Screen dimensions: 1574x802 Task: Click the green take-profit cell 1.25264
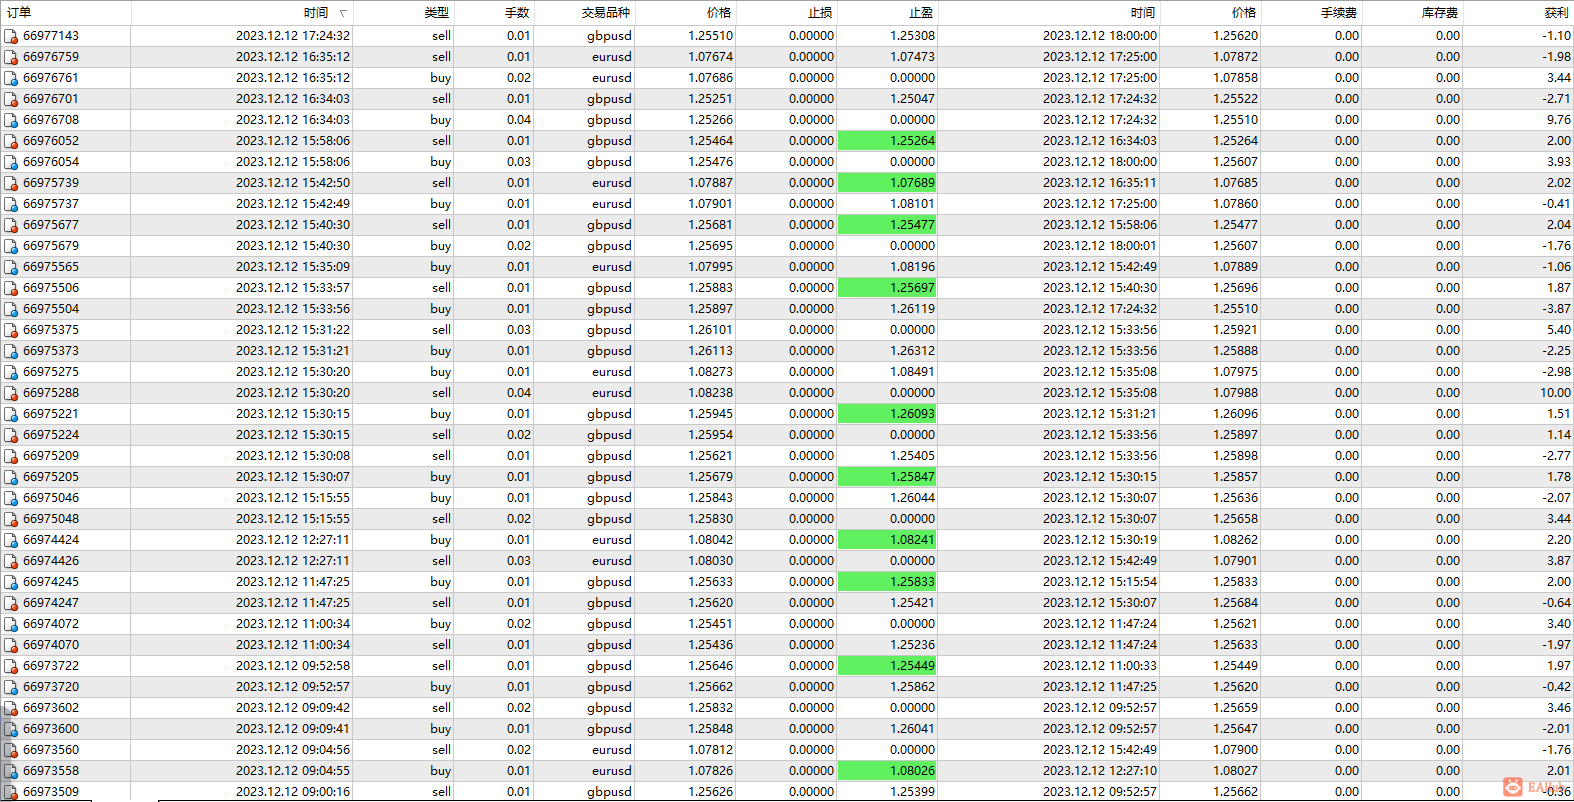point(887,141)
